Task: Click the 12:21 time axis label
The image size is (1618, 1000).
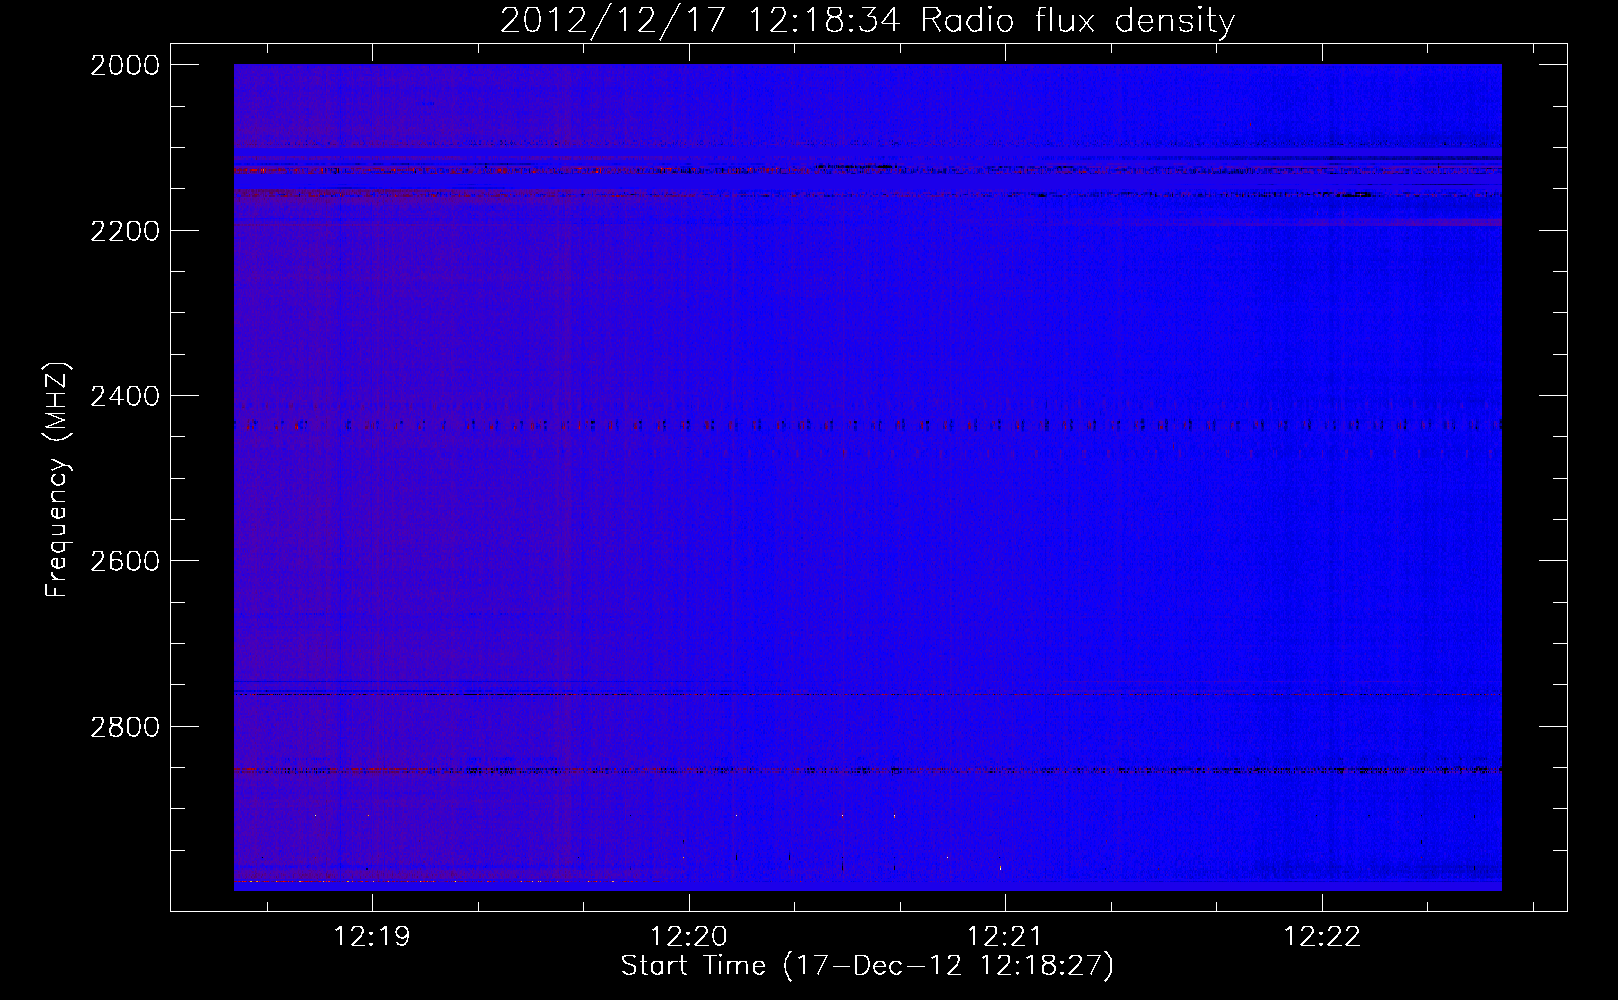Action: [1005, 937]
